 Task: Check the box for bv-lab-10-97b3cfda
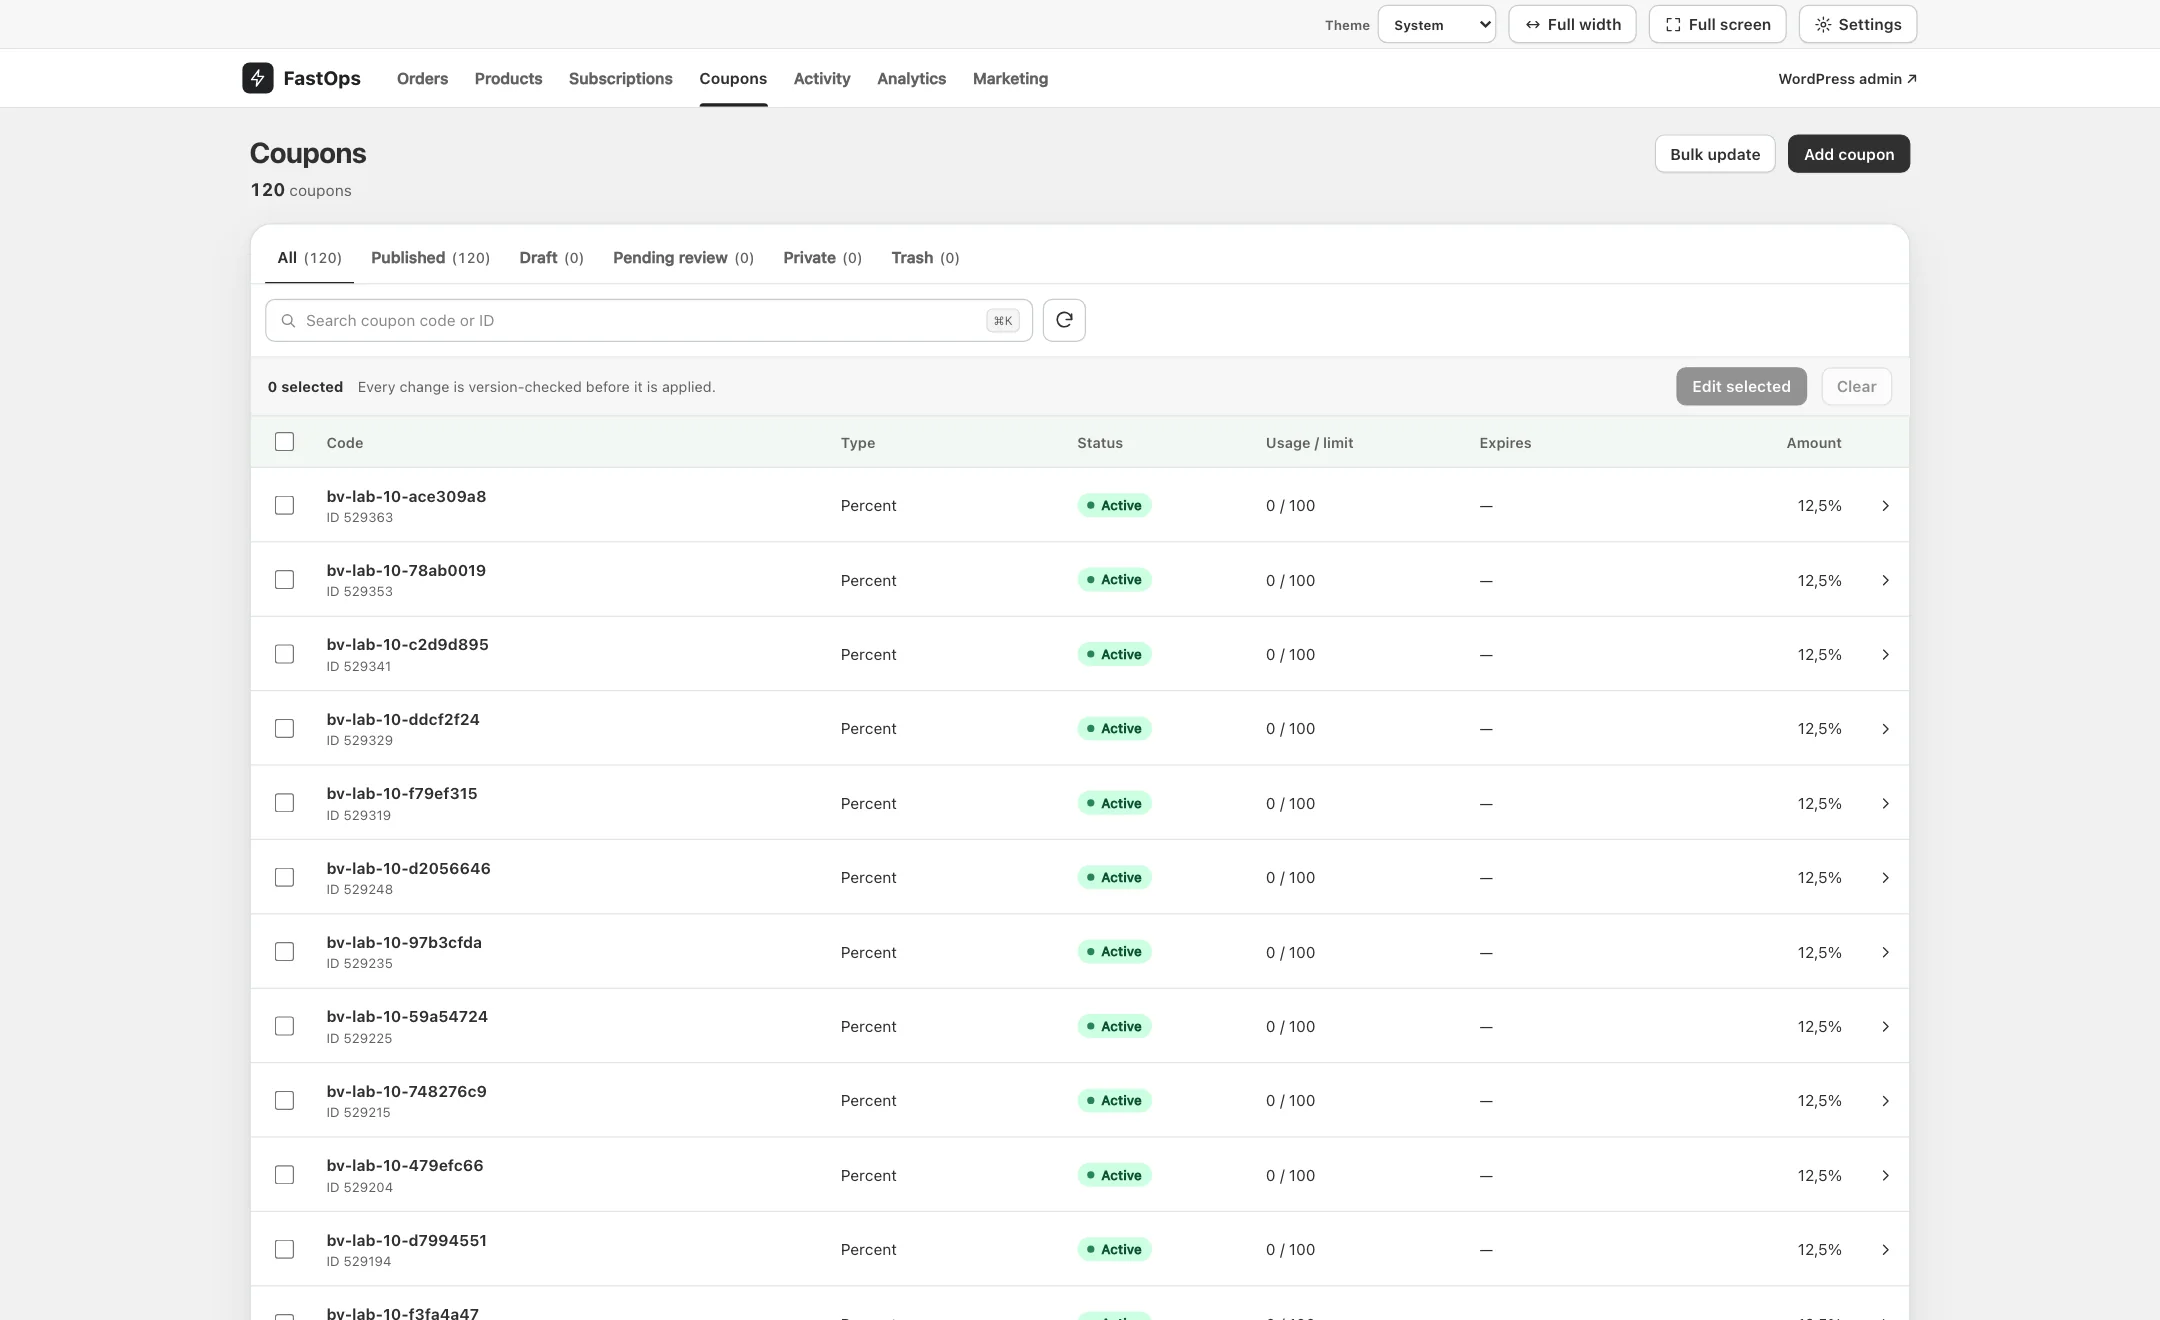(x=285, y=952)
